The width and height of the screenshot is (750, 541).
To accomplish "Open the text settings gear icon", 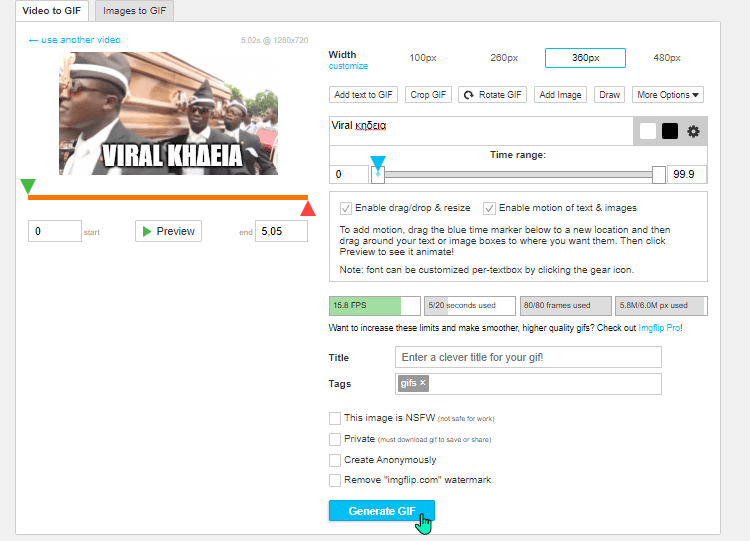I will click(693, 131).
